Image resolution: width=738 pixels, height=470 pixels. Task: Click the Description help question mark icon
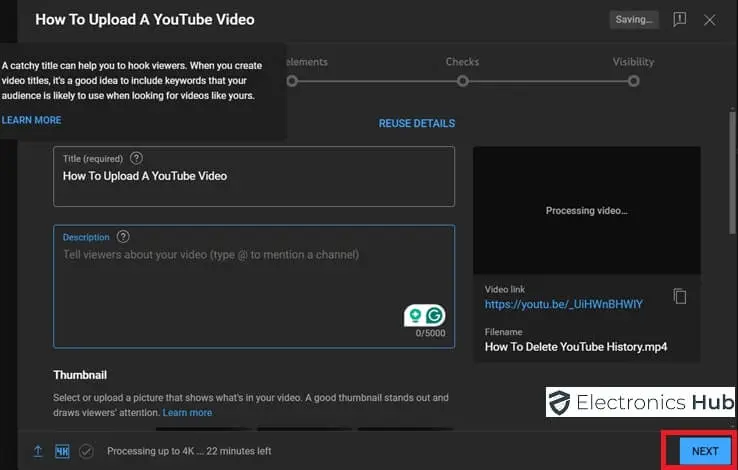(x=123, y=236)
